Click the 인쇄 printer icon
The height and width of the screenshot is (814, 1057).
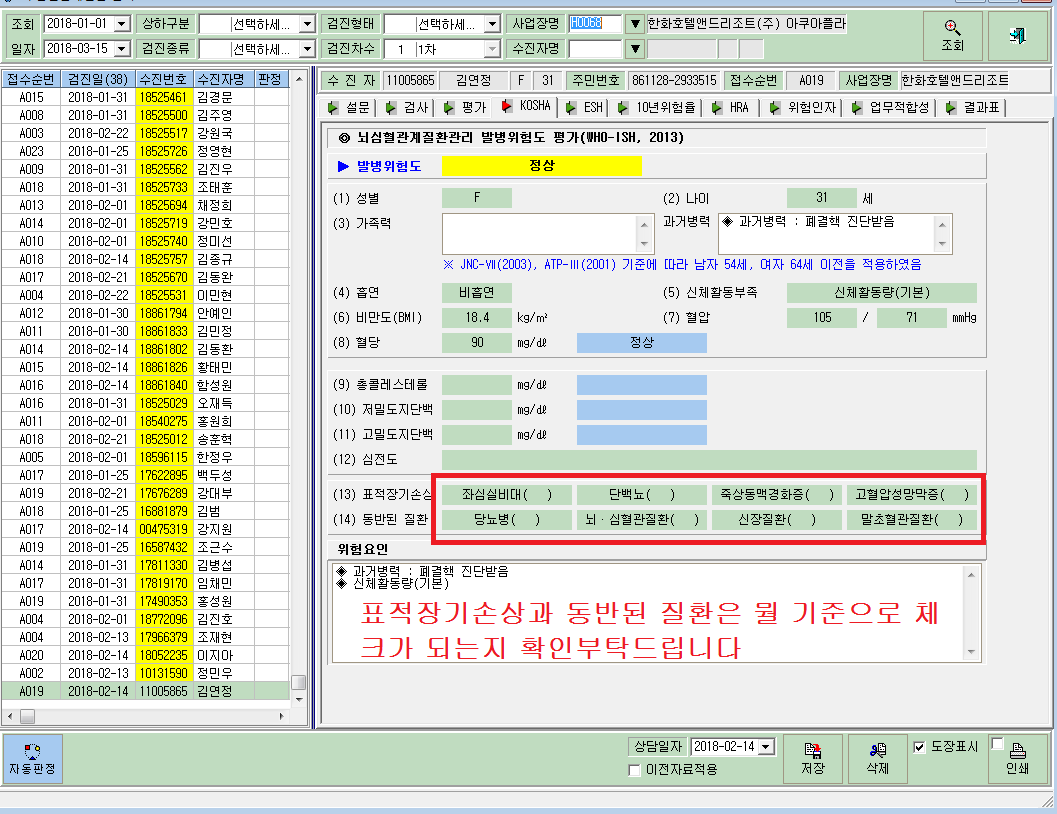pyautogui.click(x=1017, y=751)
